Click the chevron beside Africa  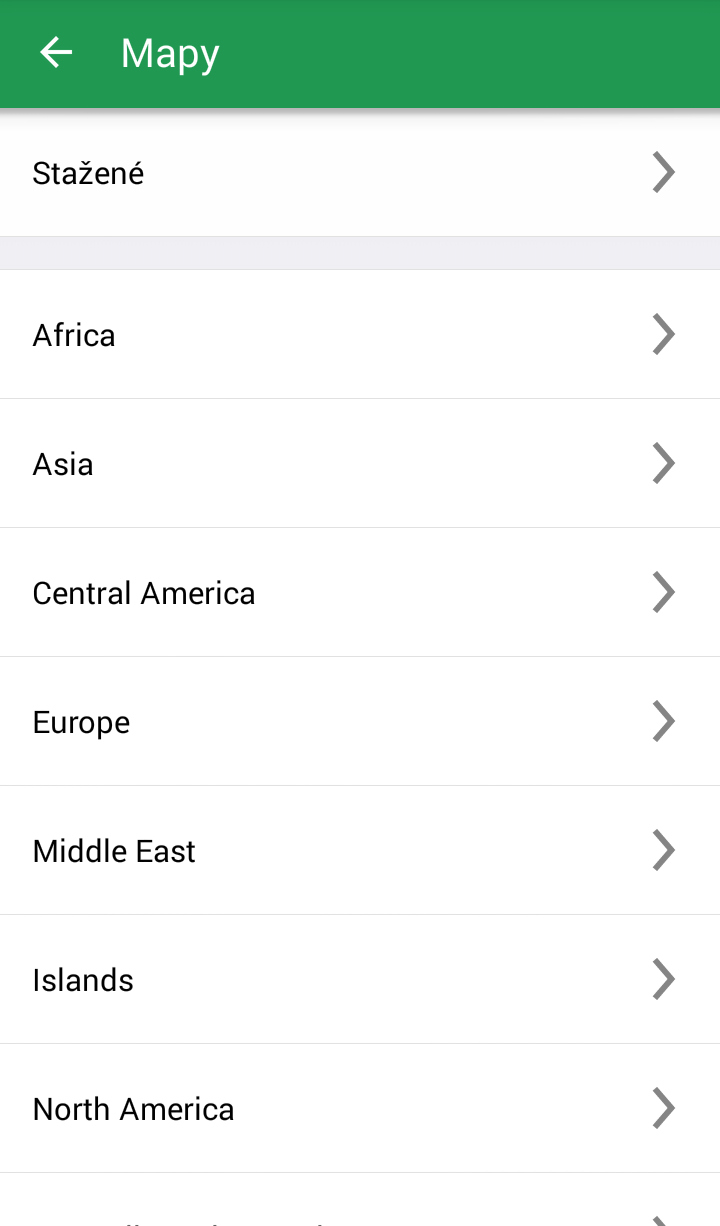(x=663, y=334)
